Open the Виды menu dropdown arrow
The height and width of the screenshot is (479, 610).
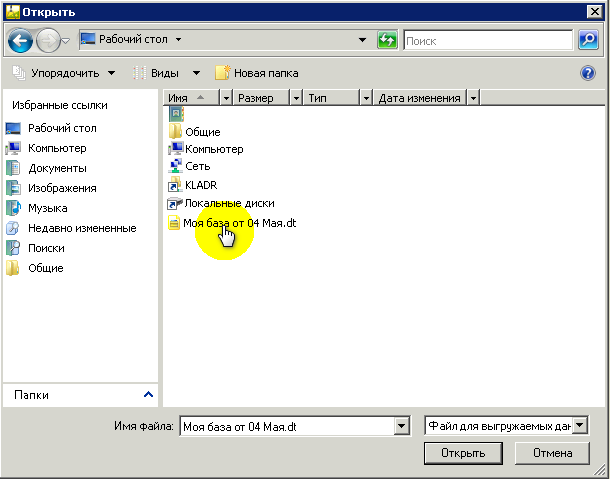click(196, 73)
